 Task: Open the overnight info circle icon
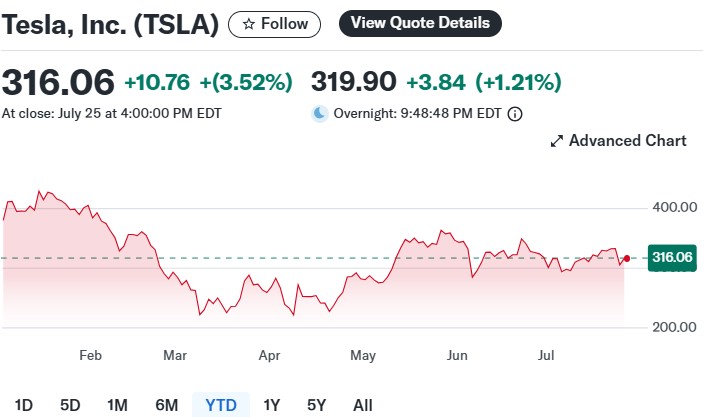(x=515, y=114)
